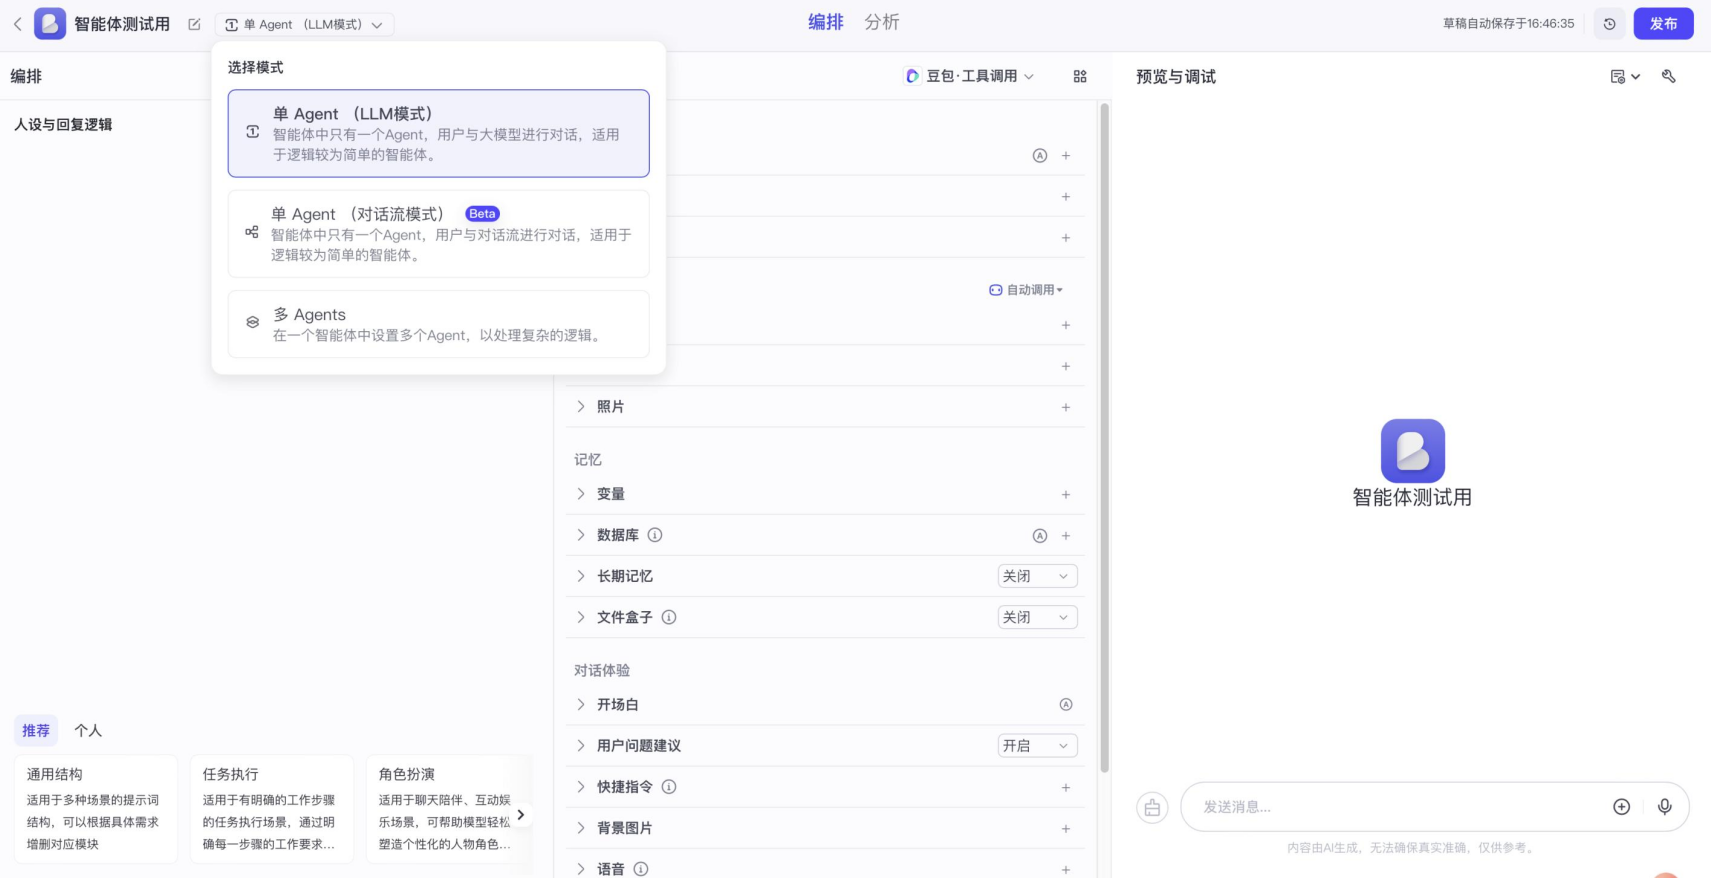The width and height of the screenshot is (1711, 878).
Task: Click the microphone icon in chat input
Action: pyautogui.click(x=1664, y=807)
